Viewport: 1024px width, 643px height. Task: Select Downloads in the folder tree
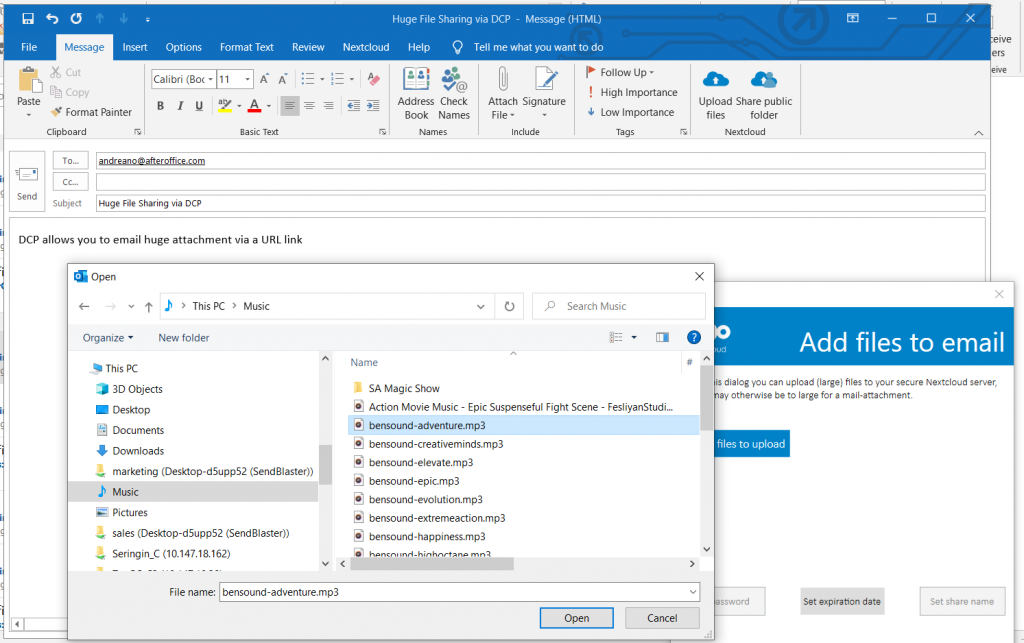[x=138, y=451]
